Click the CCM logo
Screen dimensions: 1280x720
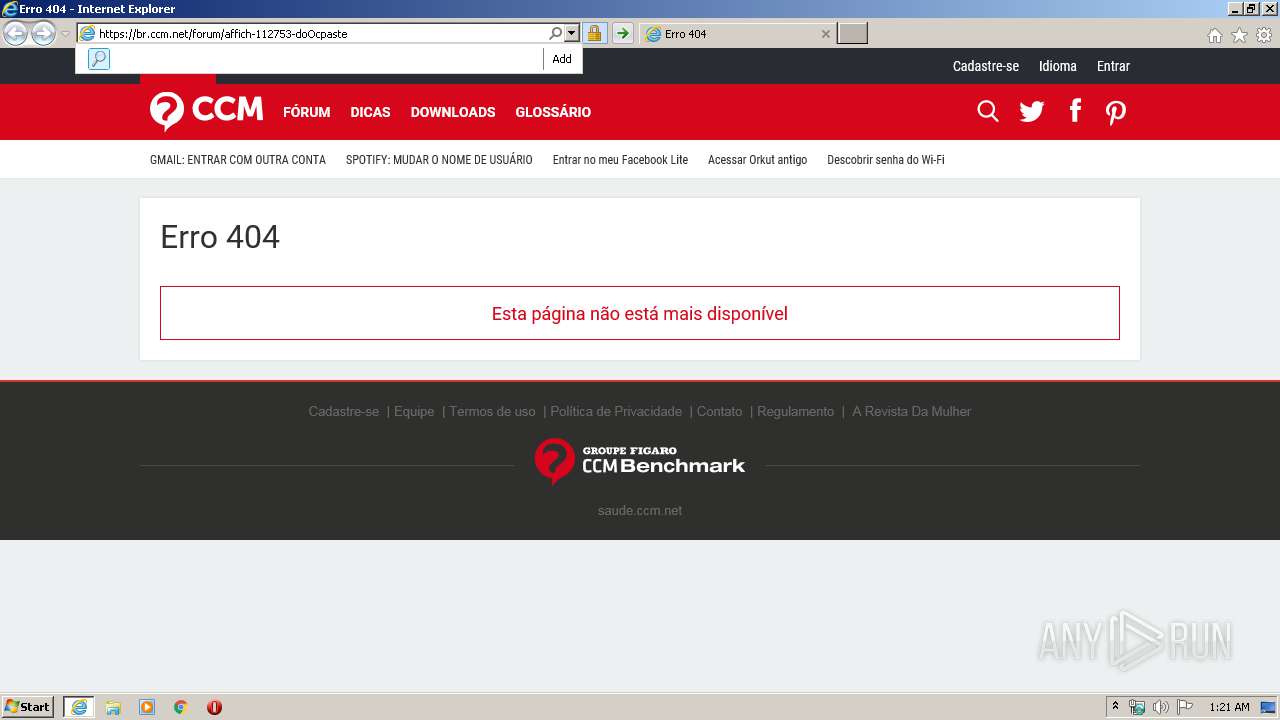point(206,111)
